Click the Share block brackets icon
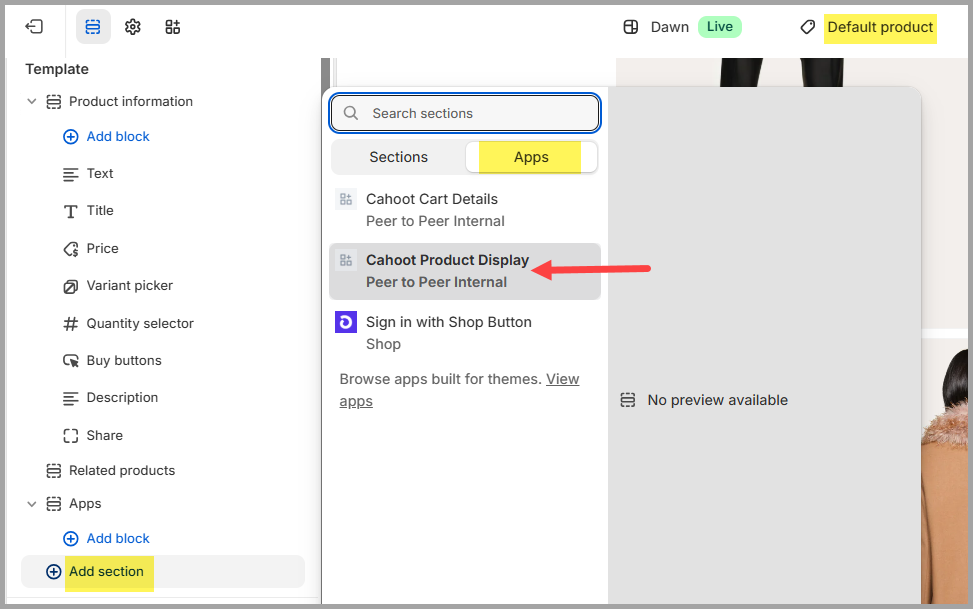 (71, 436)
